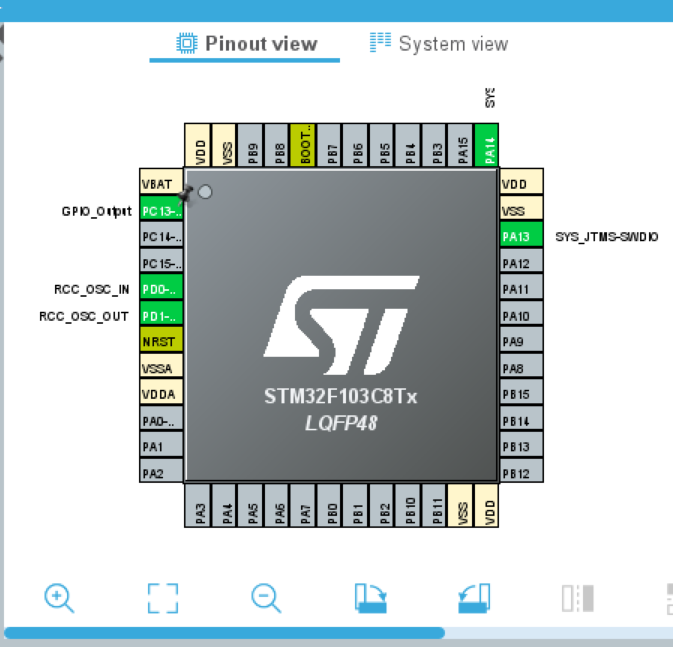Open the System view tab
The width and height of the screenshot is (673, 647).
(x=439, y=44)
